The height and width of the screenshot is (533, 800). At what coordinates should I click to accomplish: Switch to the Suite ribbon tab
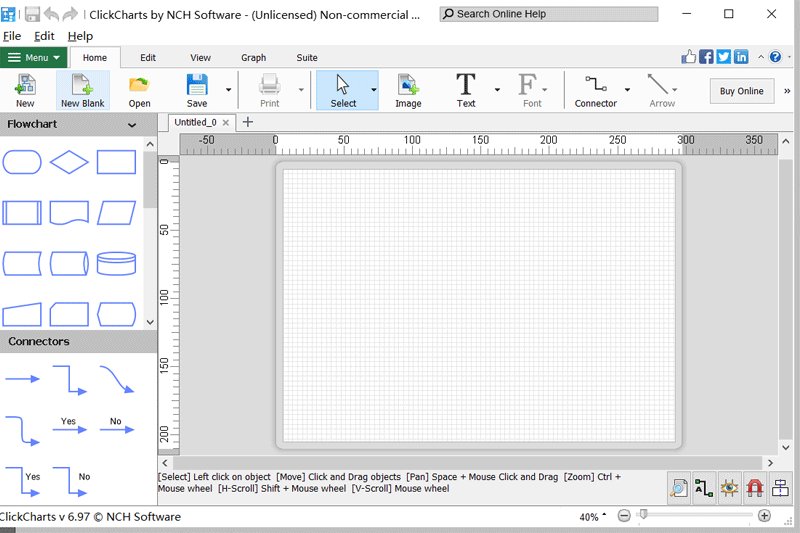307,58
